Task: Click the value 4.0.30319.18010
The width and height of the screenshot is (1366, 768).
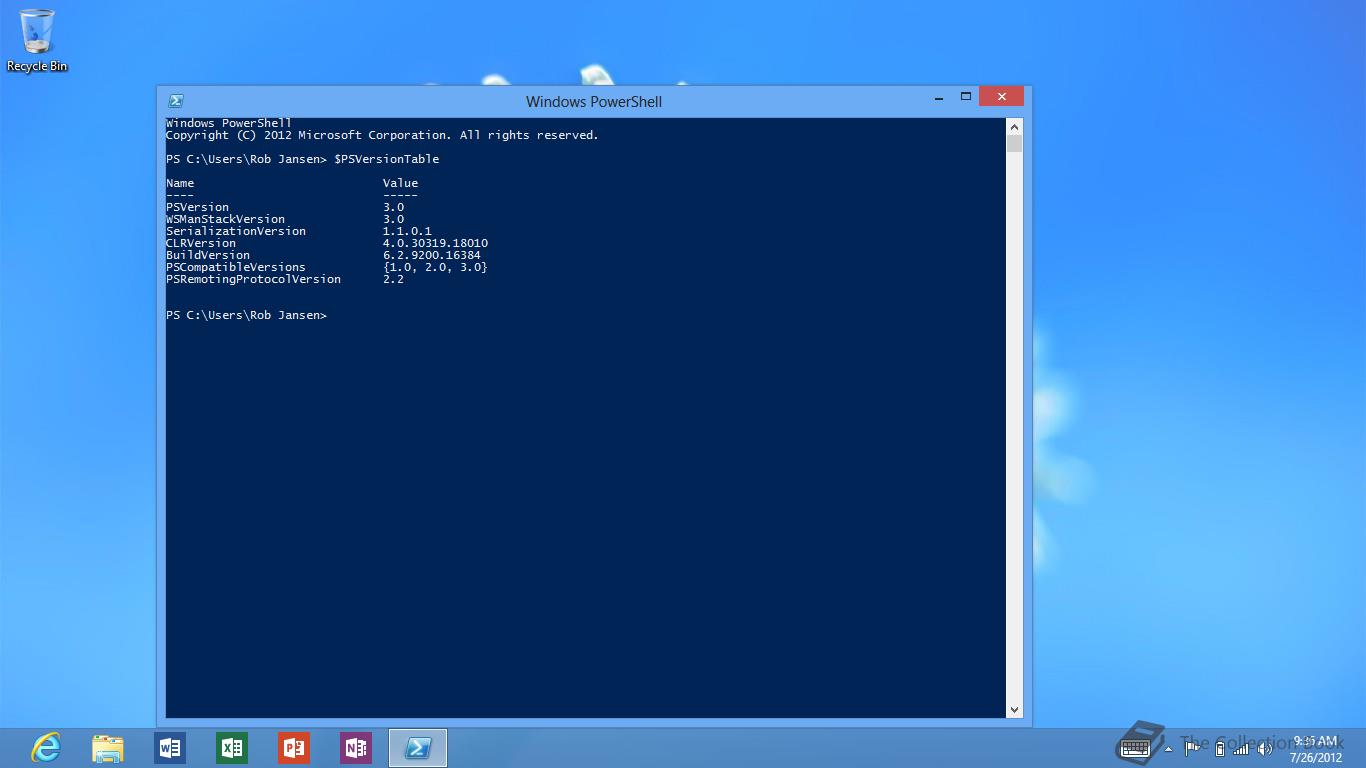Action: click(435, 243)
